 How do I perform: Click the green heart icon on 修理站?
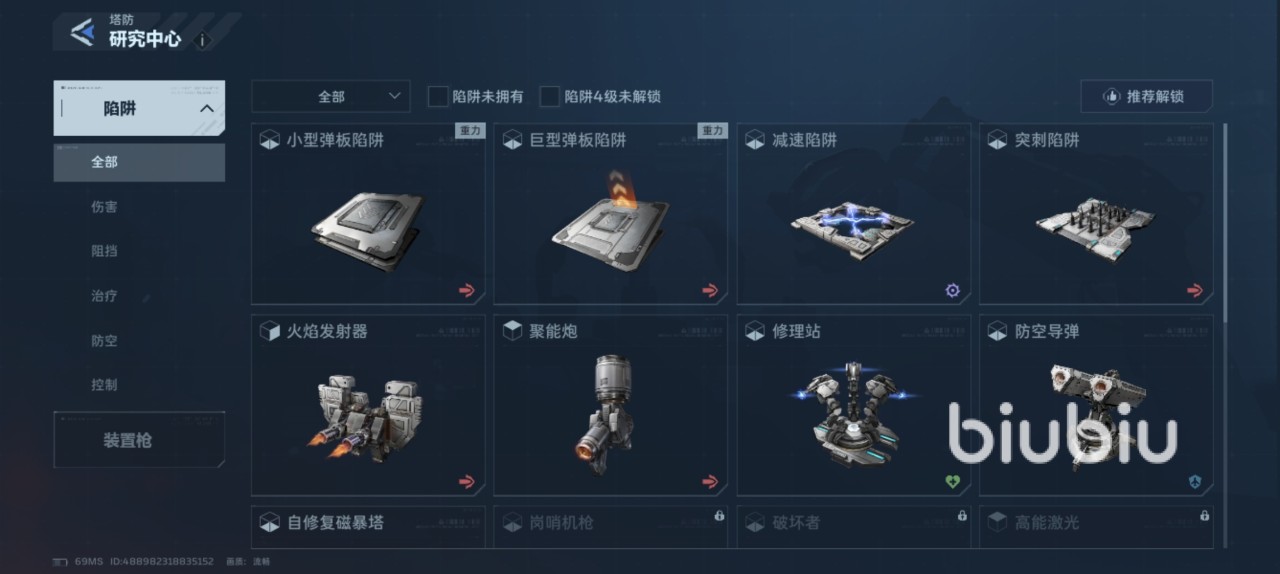[x=953, y=482]
